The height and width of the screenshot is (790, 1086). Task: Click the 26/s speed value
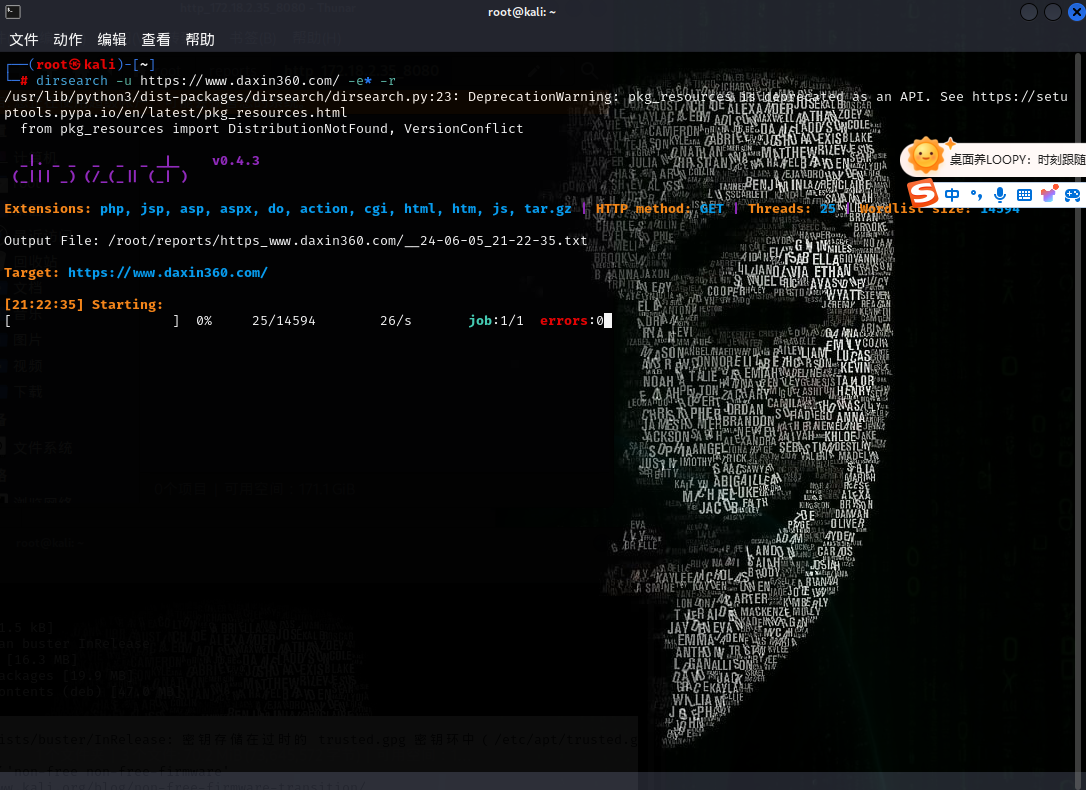395,321
